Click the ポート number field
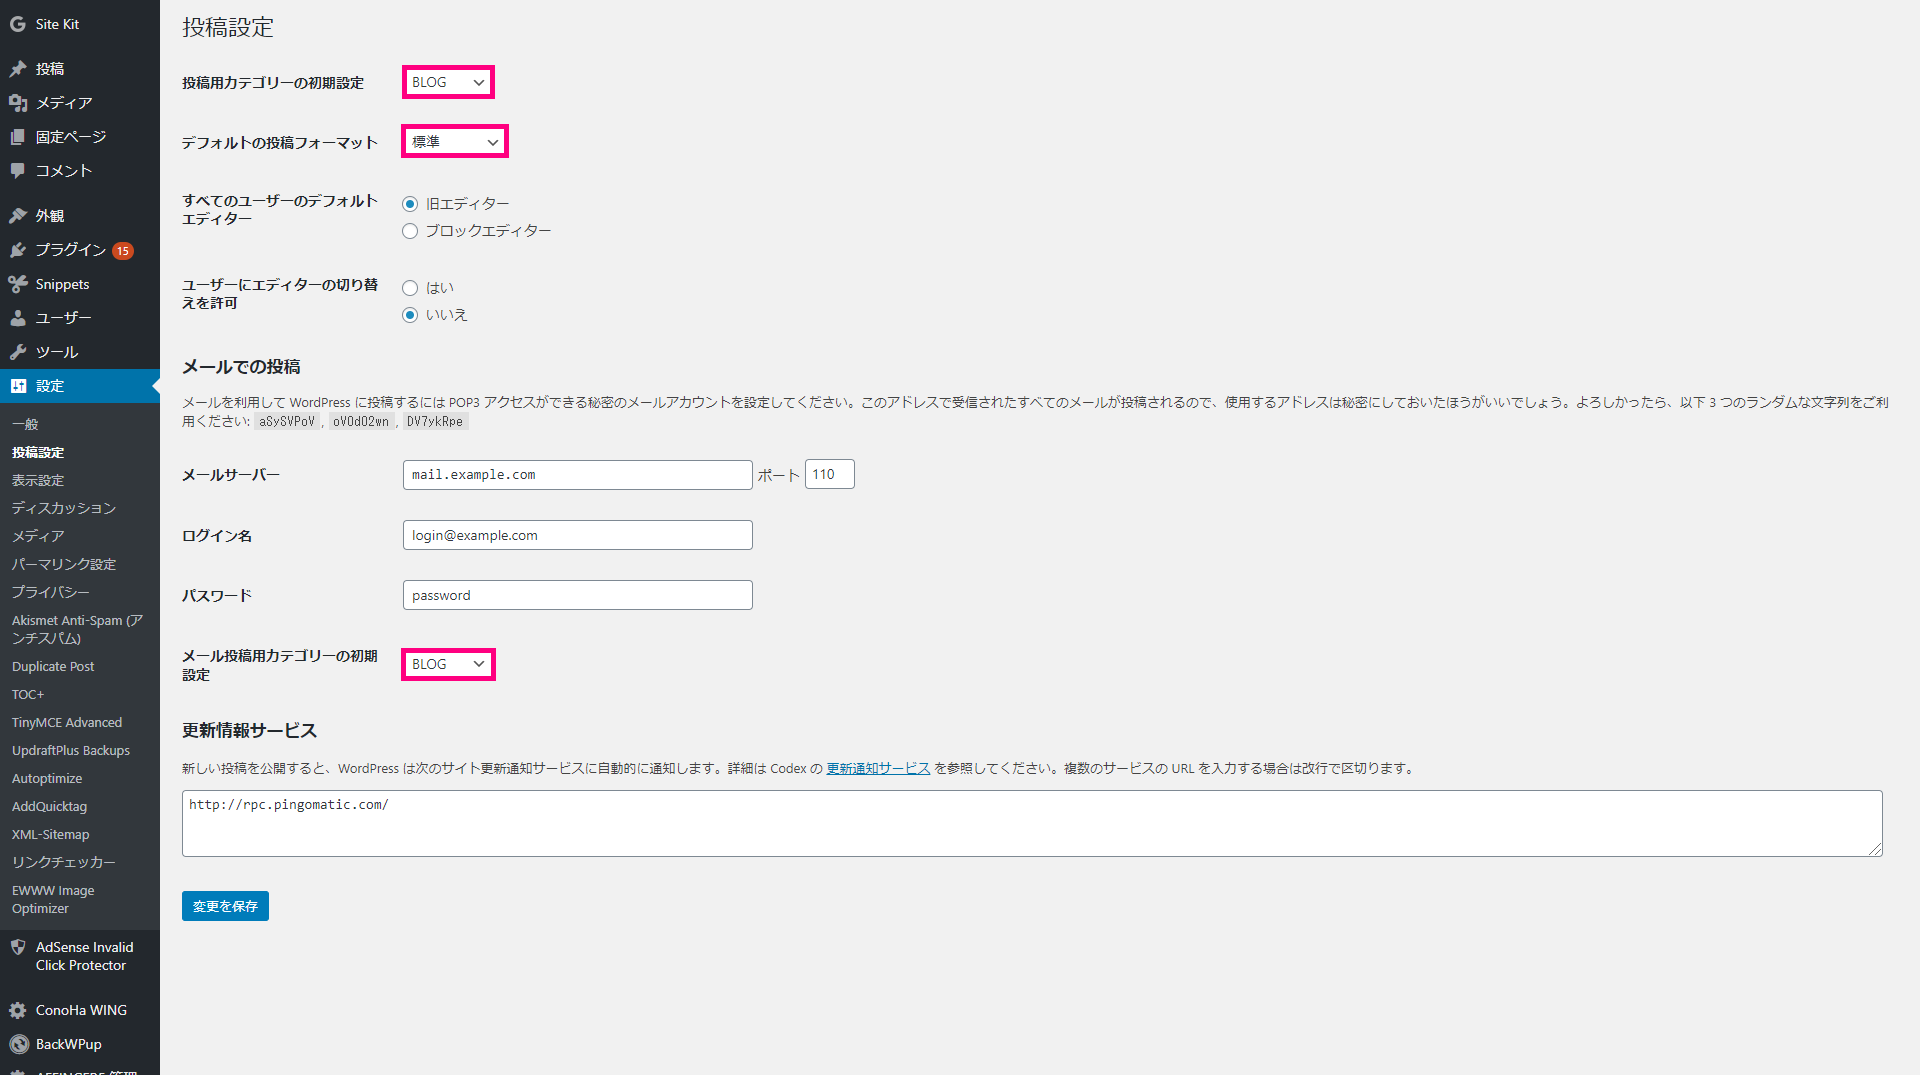Viewport: 1920px width, 1075px height. pos(829,474)
